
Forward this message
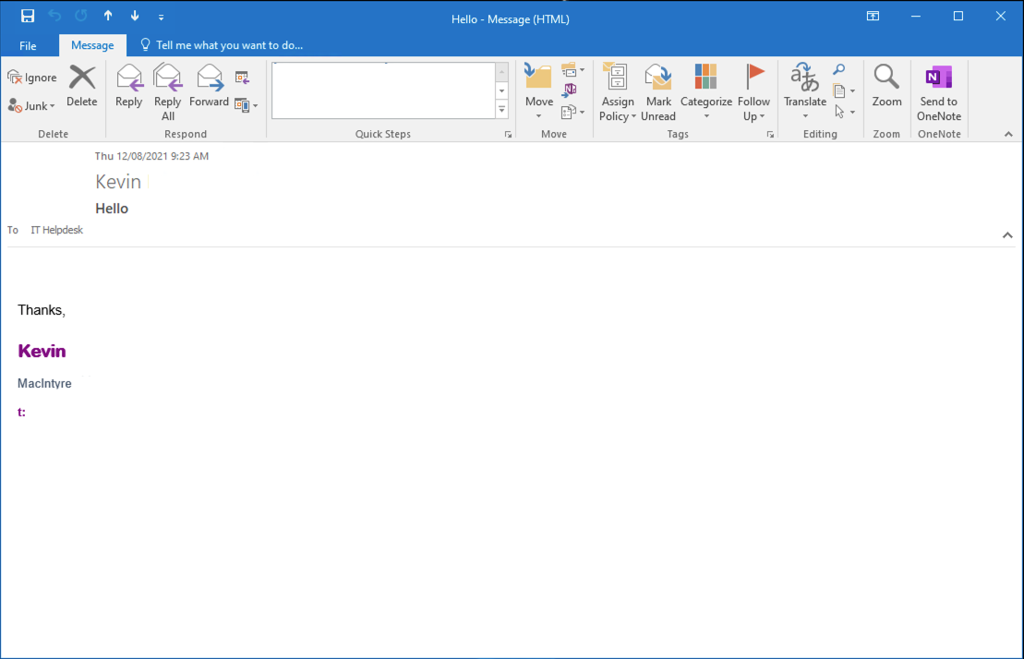tap(209, 78)
